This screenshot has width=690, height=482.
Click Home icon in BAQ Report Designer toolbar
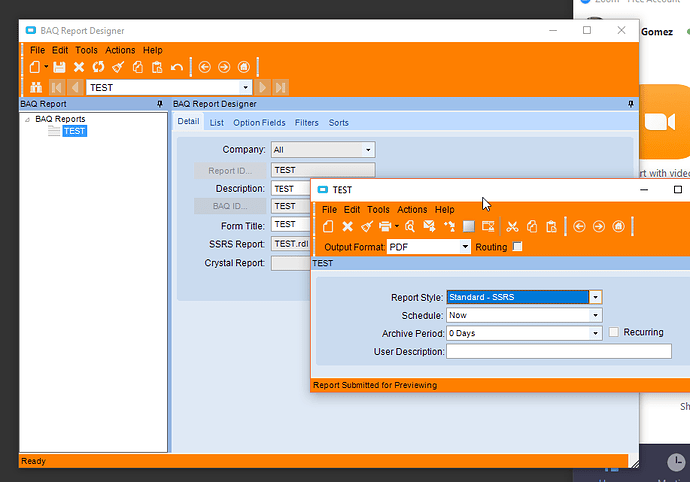[244, 67]
